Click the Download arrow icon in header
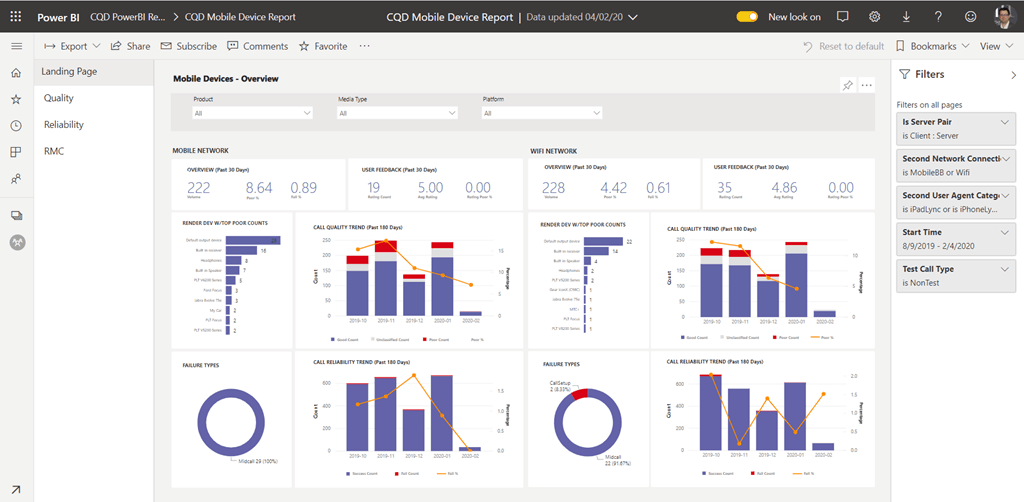The height and width of the screenshot is (502, 1024). pyautogui.click(x=906, y=17)
